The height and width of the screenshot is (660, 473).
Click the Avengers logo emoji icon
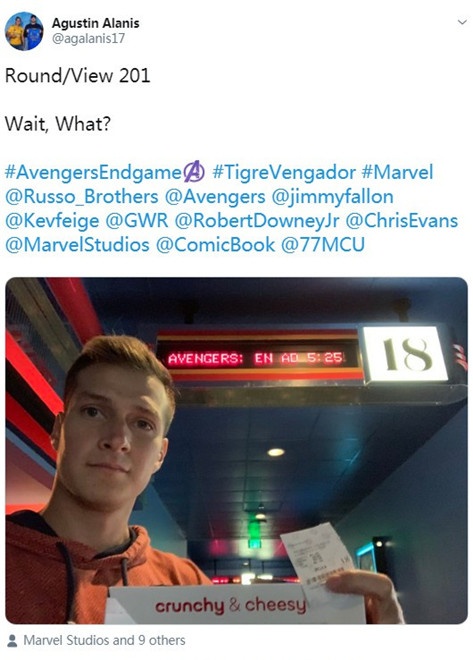tap(194, 172)
